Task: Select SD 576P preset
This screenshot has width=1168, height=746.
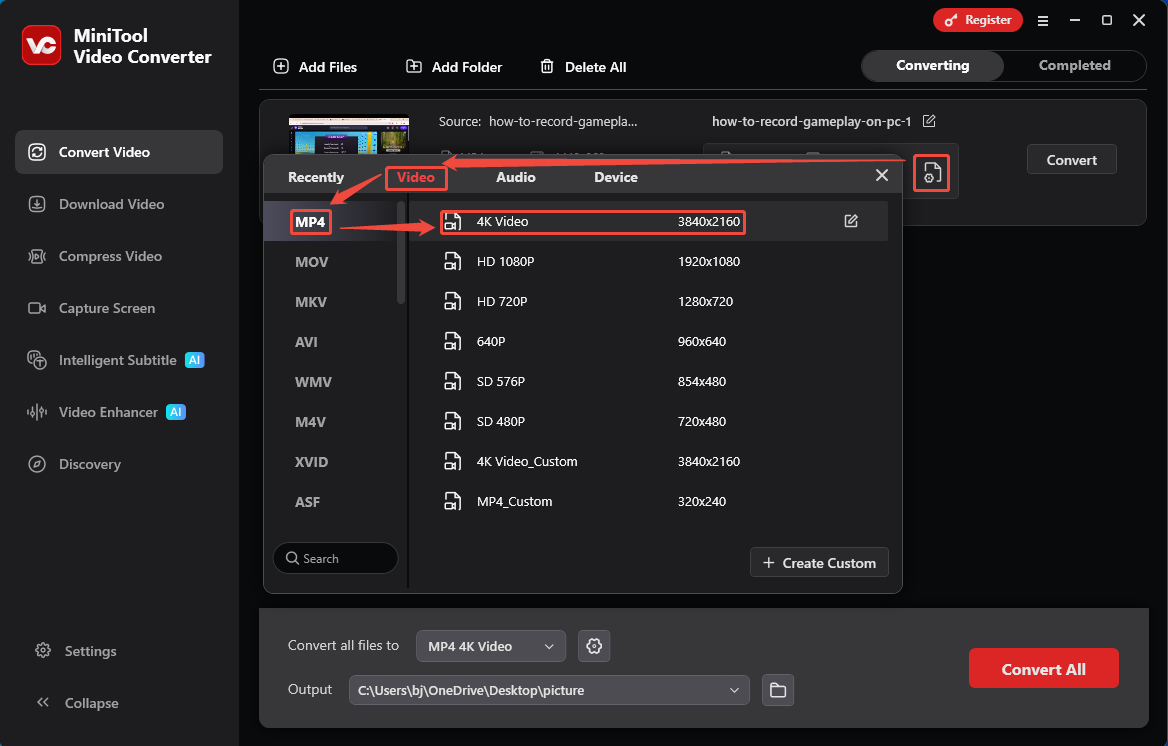Action: point(649,382)
